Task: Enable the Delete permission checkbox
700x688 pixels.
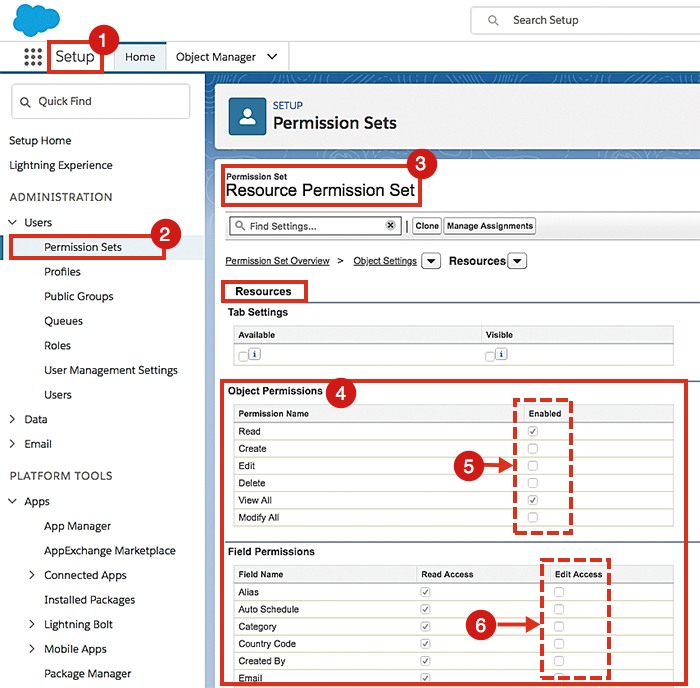Action: (533, 483)
